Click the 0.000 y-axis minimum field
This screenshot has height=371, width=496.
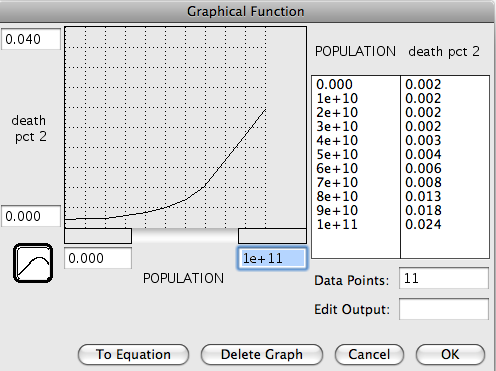pyautogui.click(x=31, y=216)
